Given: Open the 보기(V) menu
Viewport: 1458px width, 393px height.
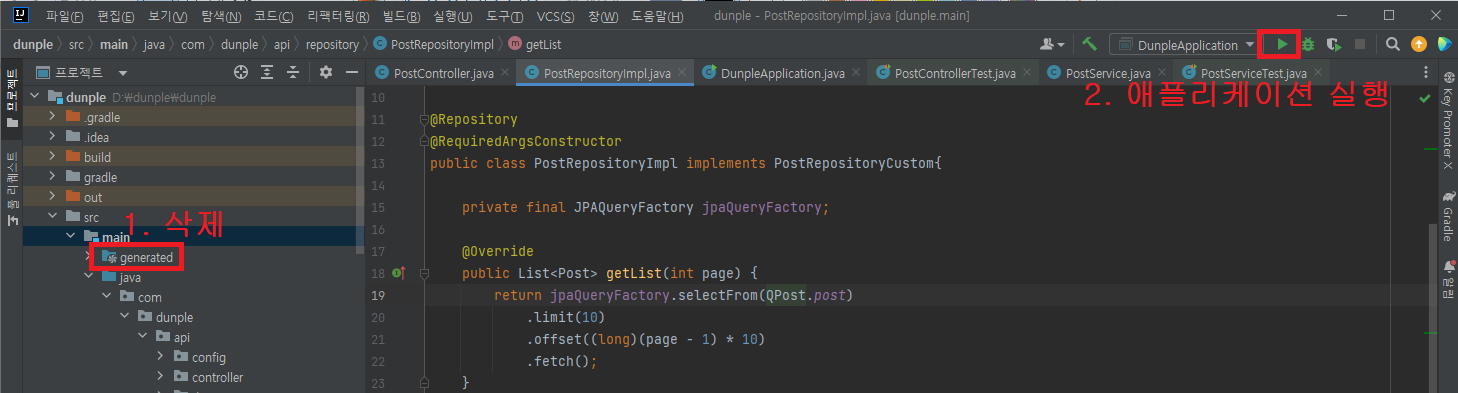Looking at the screenshot, I should tap(168, 16).
